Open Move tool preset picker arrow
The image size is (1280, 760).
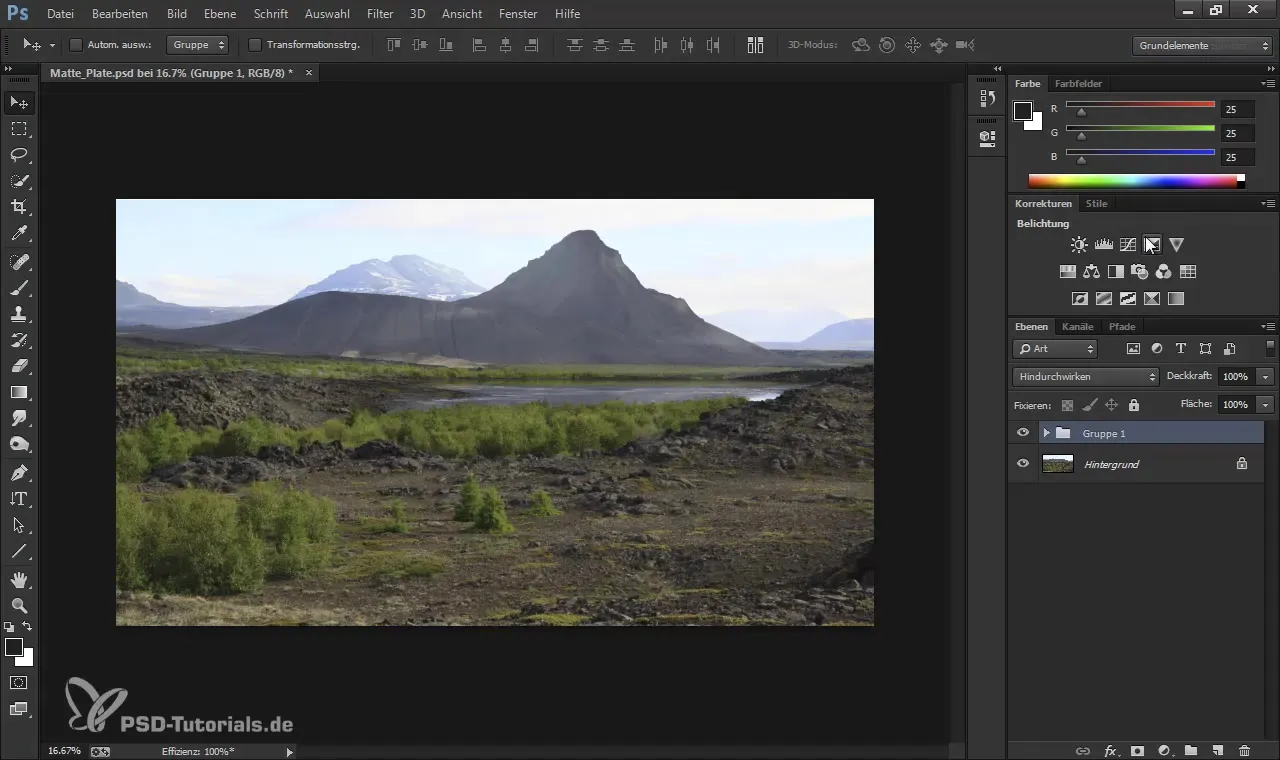click(52, 45)
